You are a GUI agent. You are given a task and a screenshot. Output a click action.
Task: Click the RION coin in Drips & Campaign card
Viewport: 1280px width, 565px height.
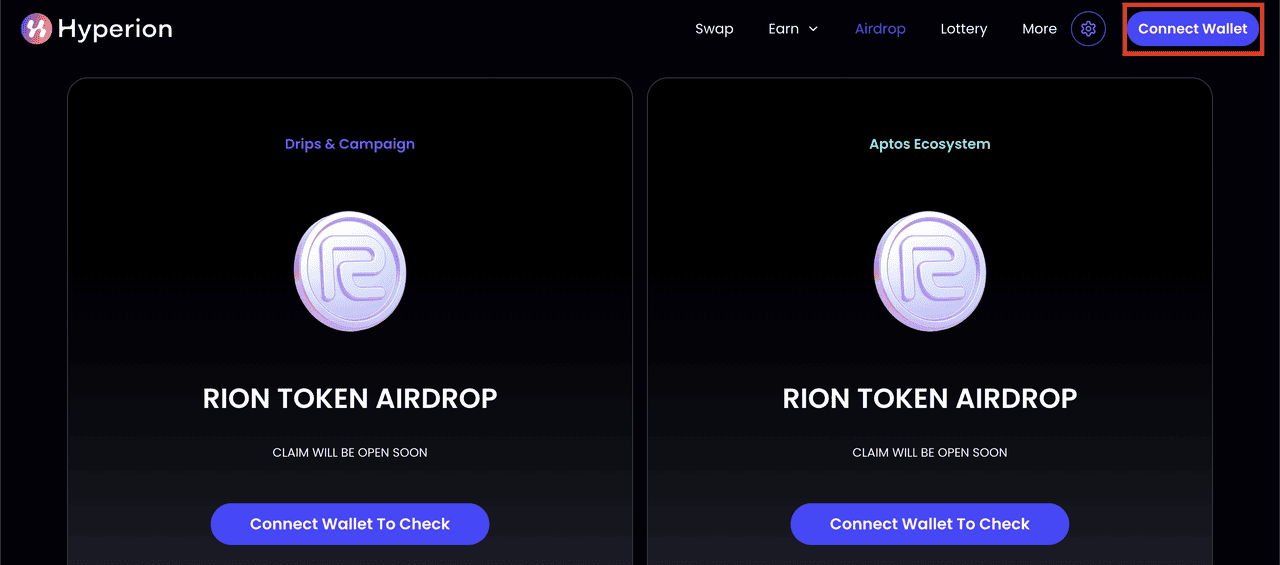[x=350, y=271]
